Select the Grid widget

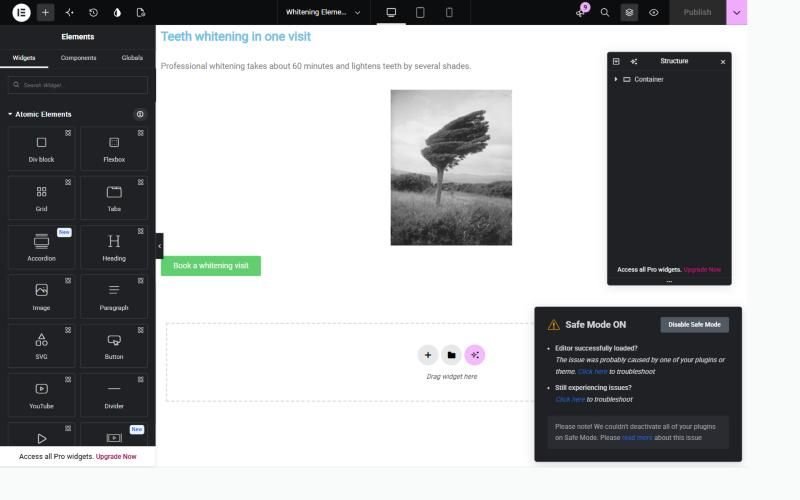[x=41, y=198]
